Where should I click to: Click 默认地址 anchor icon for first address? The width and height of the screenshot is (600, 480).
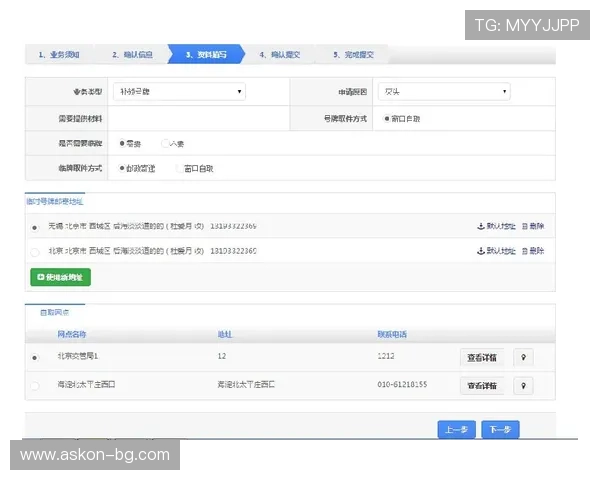pyautogui.click(x=481, y=226)
